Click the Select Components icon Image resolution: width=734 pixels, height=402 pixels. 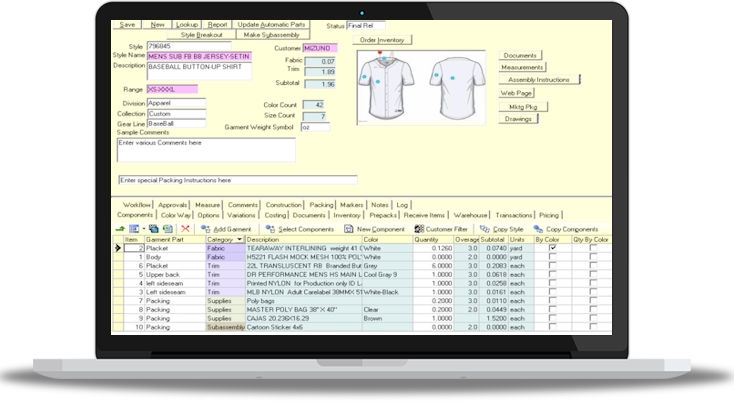click(x=270, y=229)
